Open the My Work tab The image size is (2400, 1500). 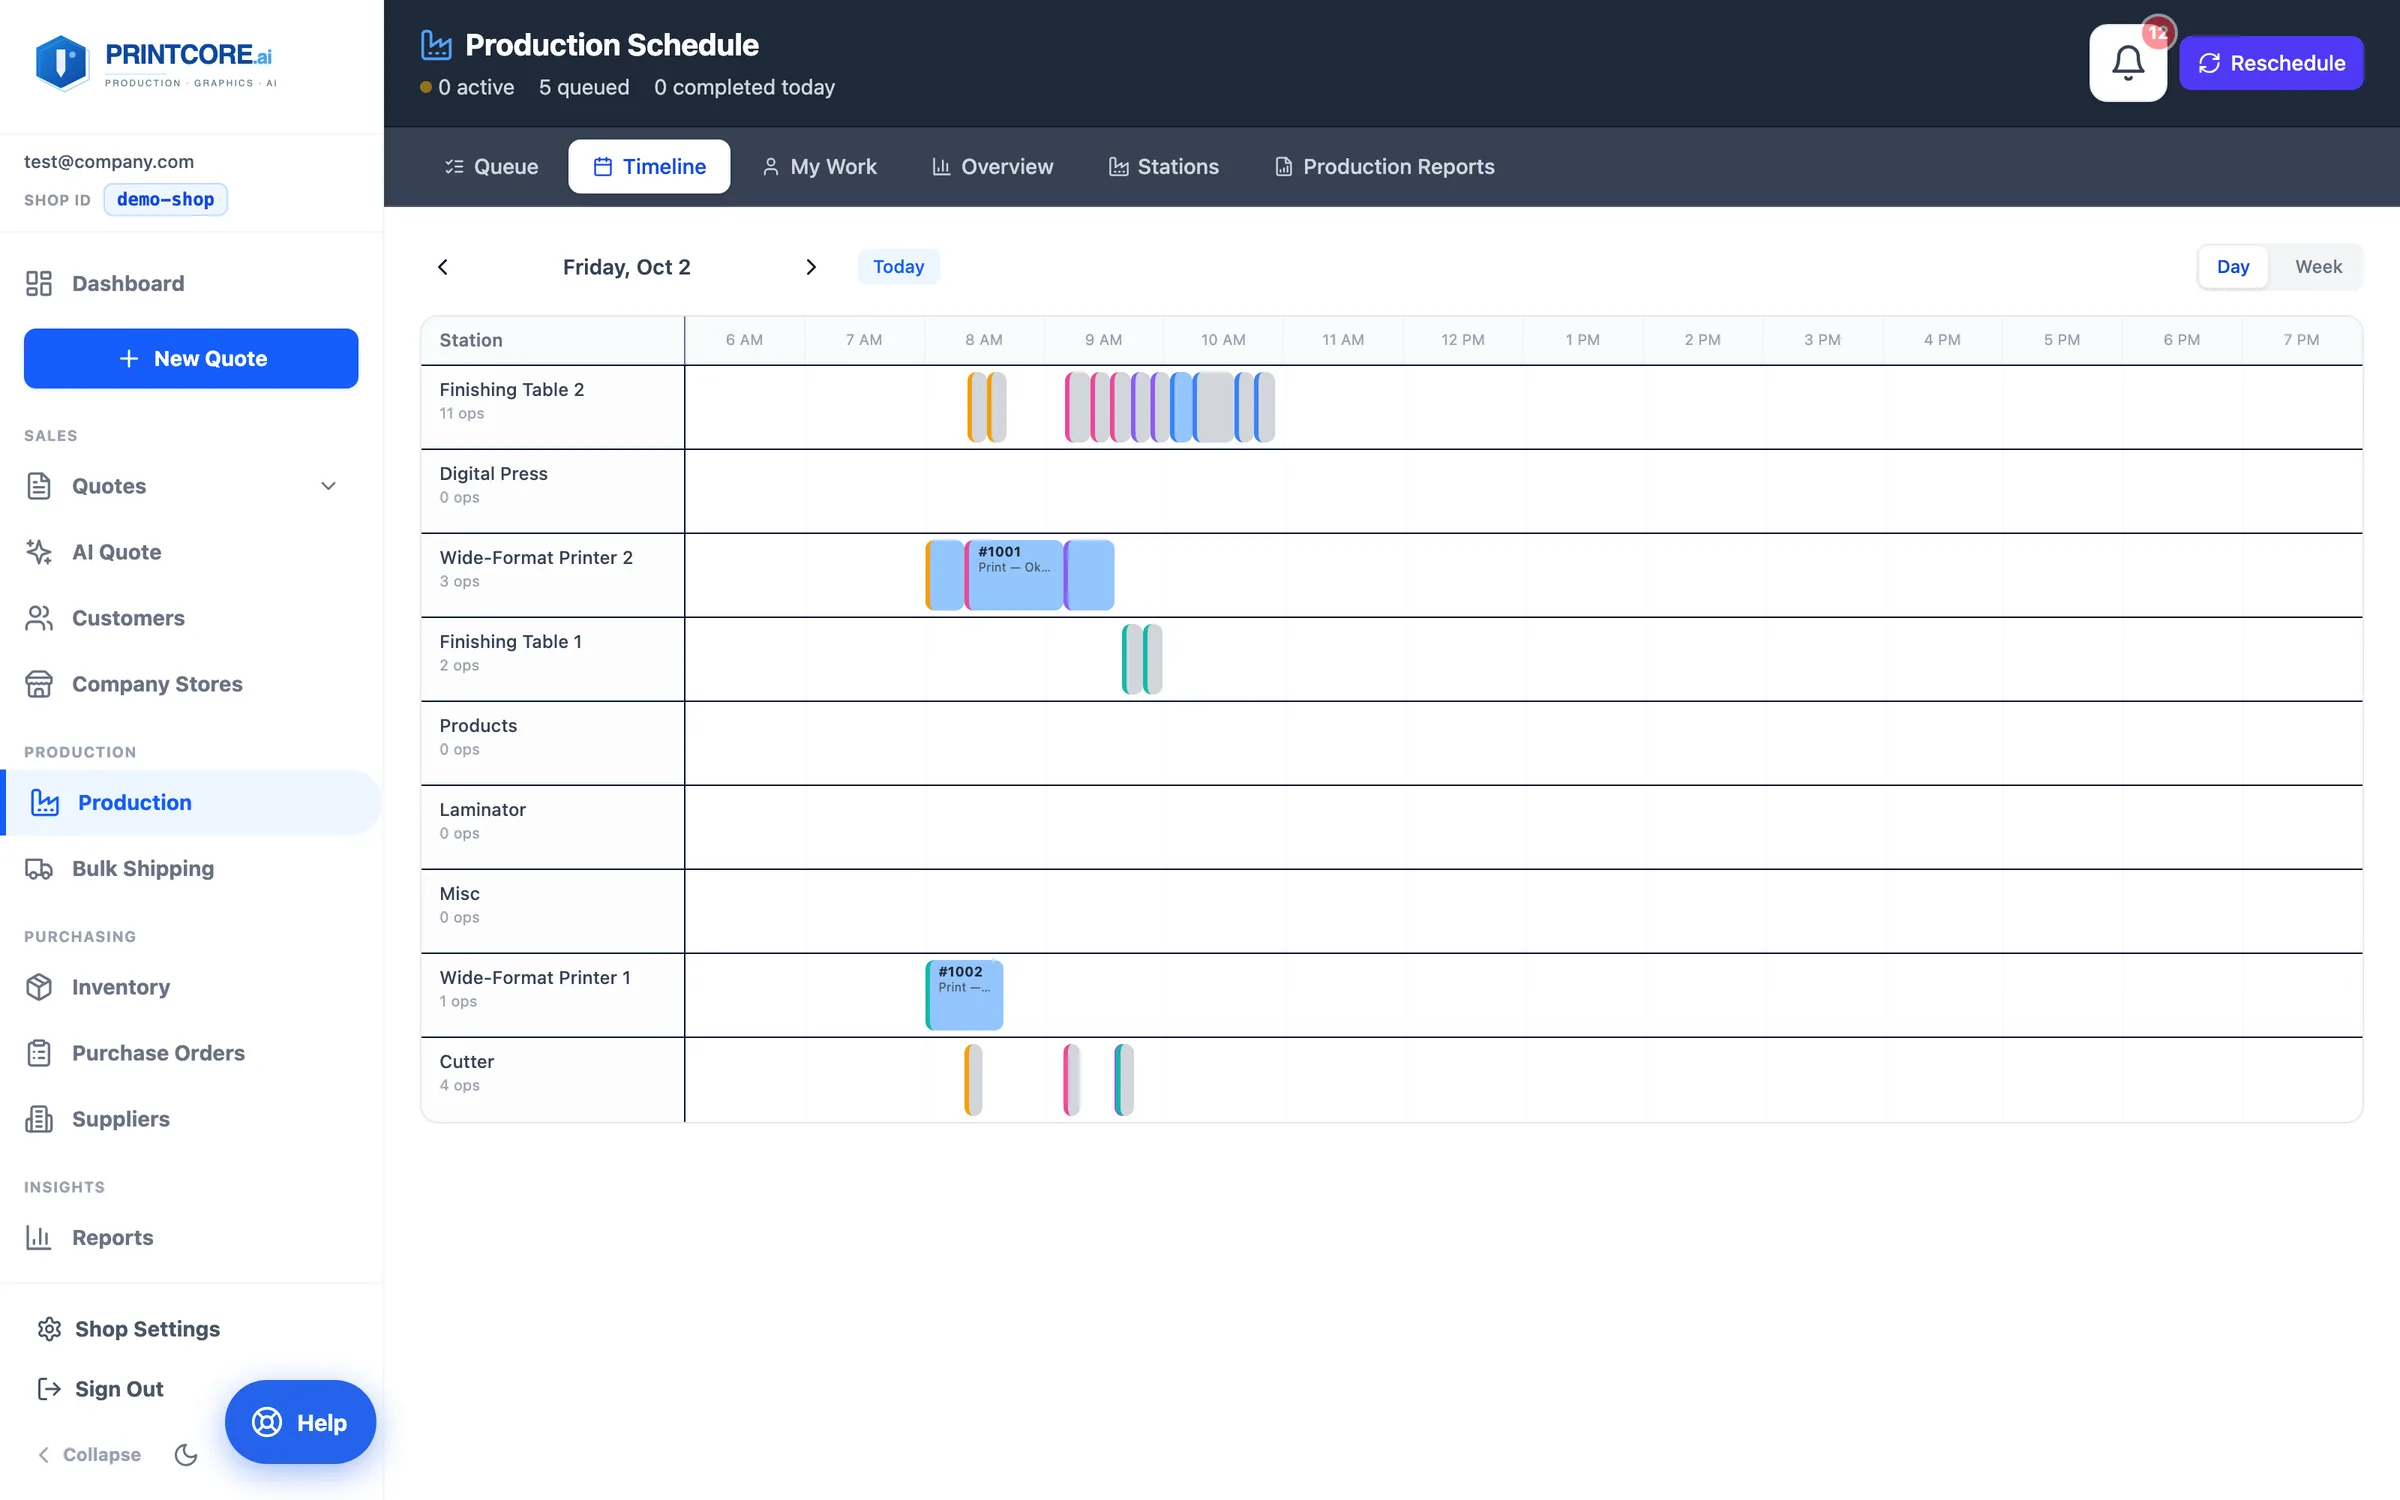click(819, 167)
